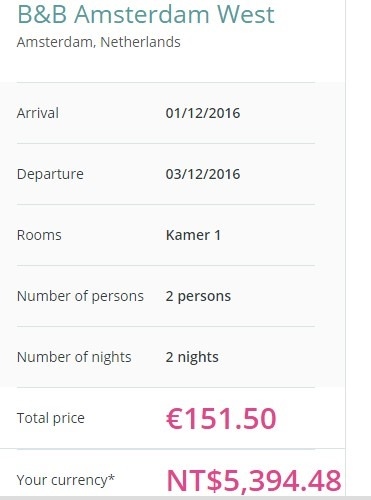This screenshot has width=371, height=500.
Task: Click the Arrival label
Action: [38, 113]
